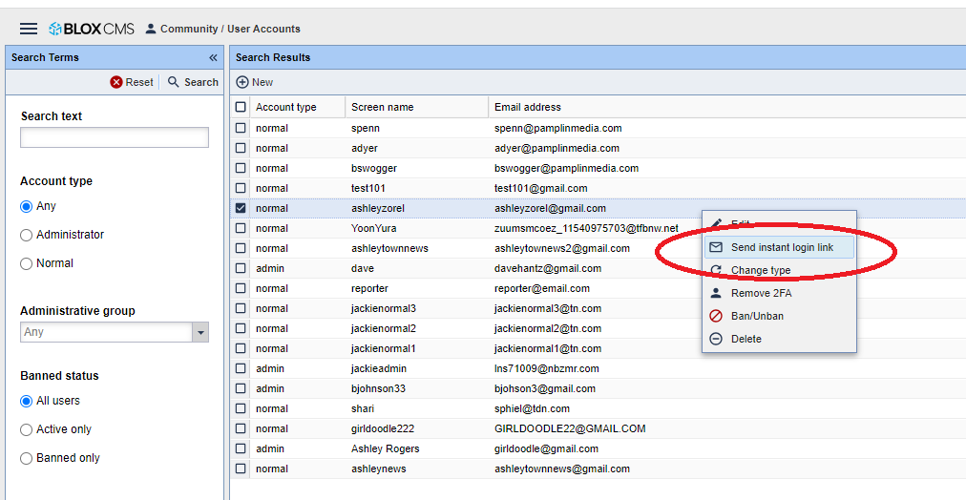The height and width of the screenshot is (500, 966).
Task: Select Change type menu option
Action: click(760, 270)
